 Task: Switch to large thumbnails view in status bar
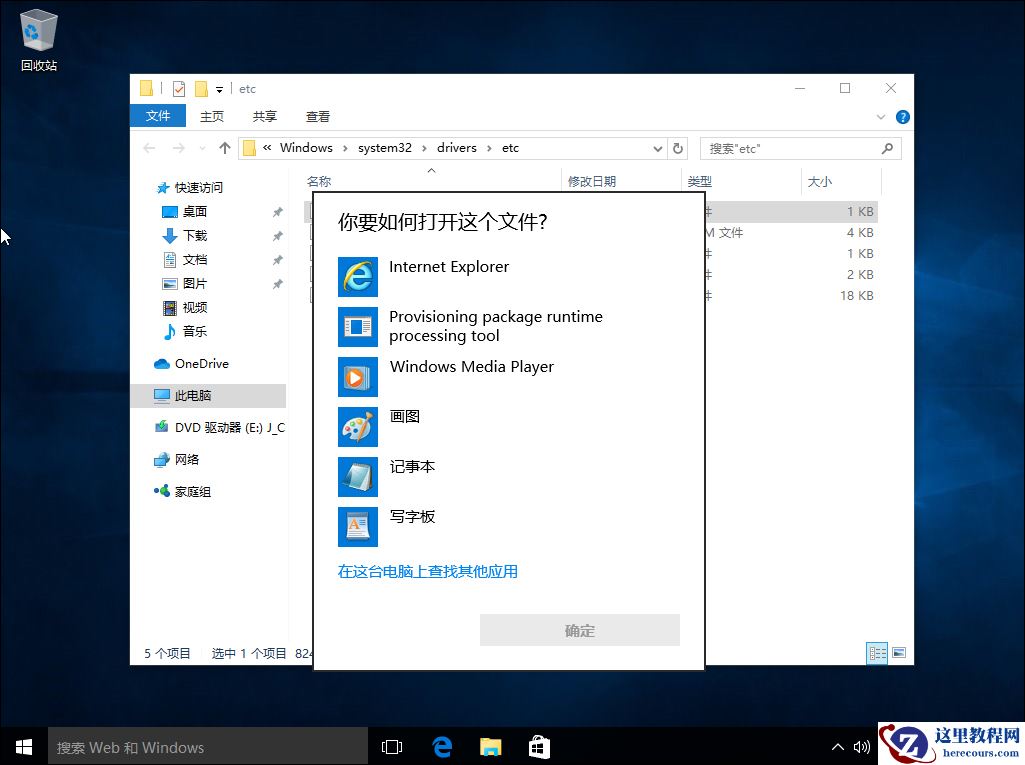click(x=899, y=653)
